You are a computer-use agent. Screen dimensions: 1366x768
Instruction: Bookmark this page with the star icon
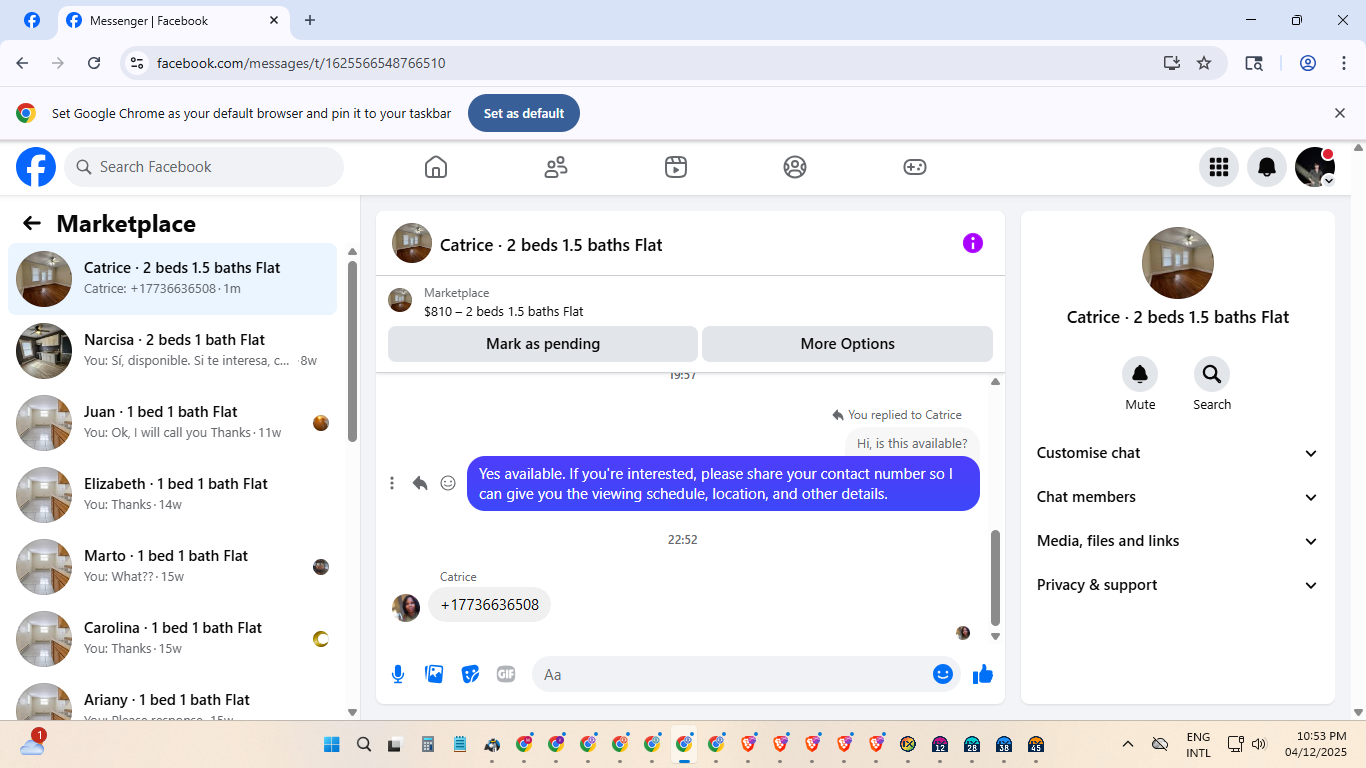[1204, 63]
